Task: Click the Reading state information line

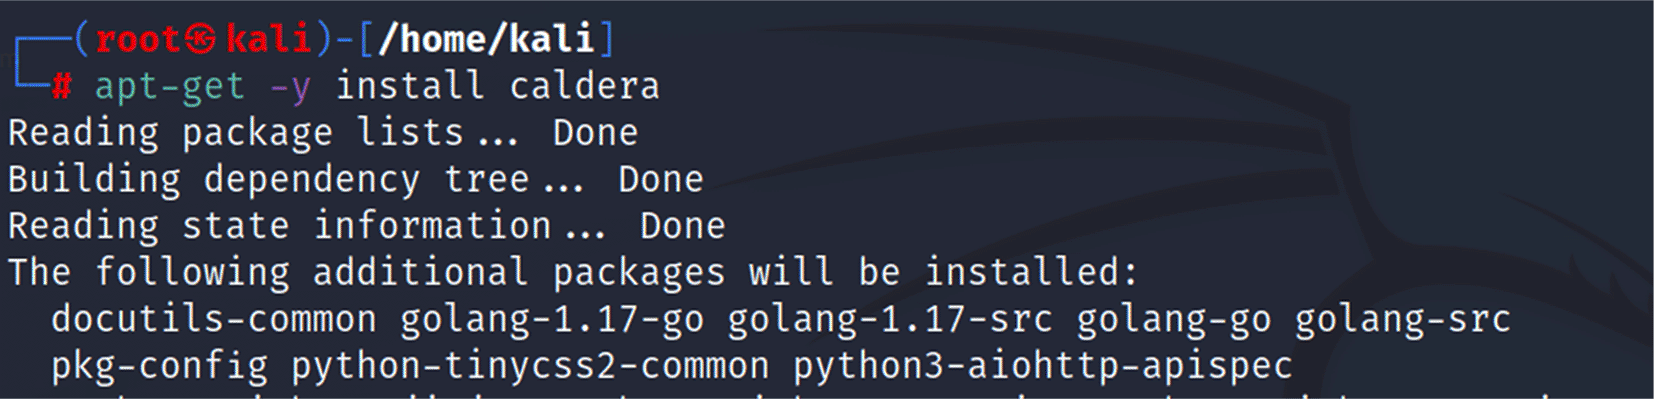Action: pos(367,226)
